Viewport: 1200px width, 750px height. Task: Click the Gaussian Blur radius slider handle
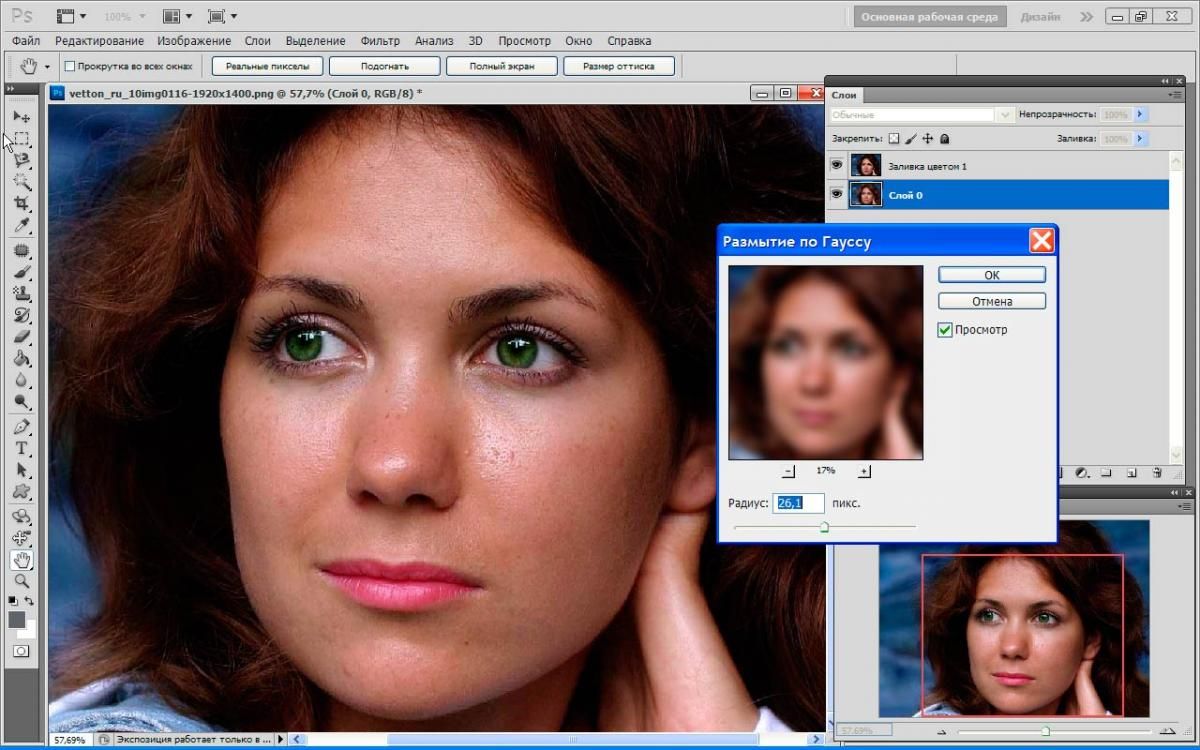pos(825,527)
